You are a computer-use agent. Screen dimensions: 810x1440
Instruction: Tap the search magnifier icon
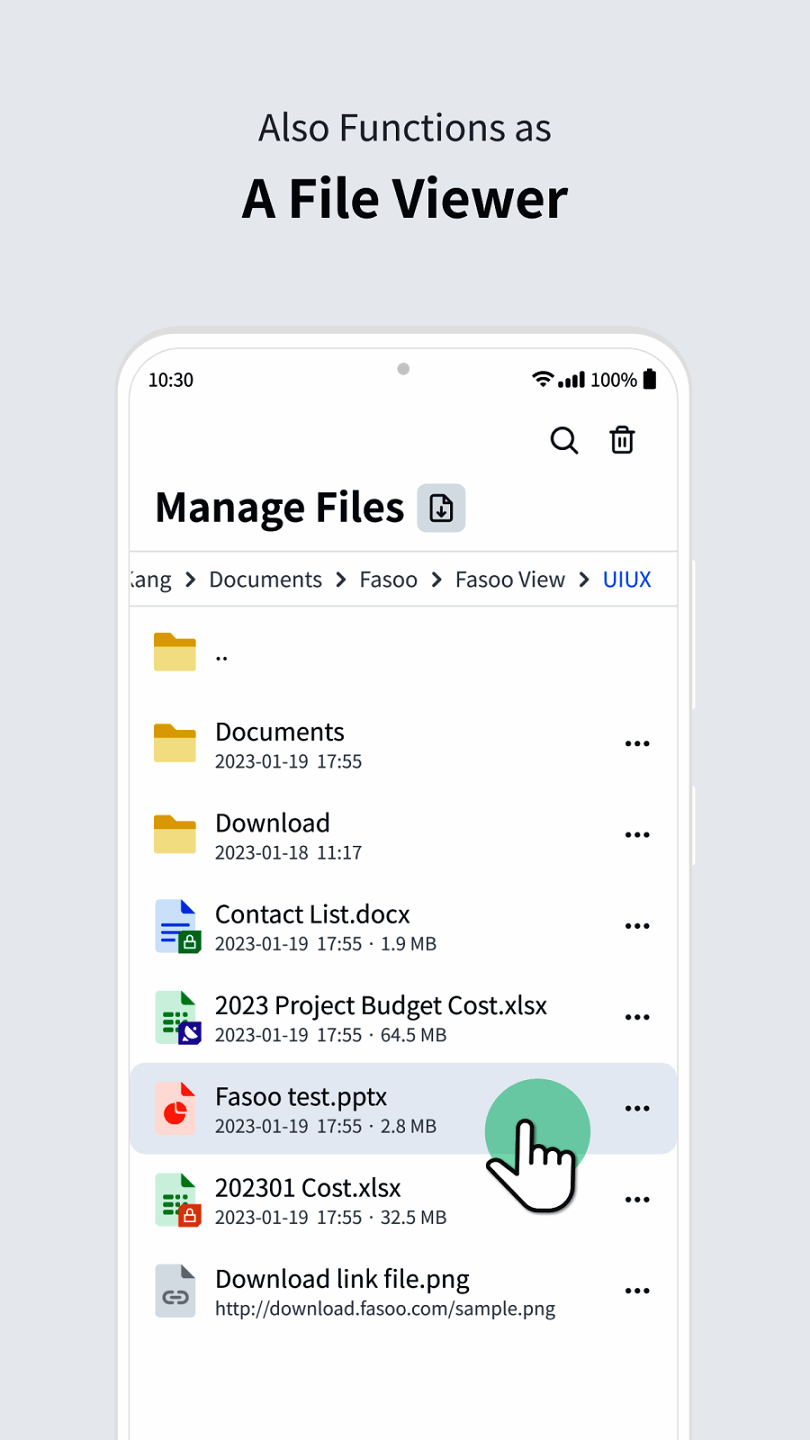(564, 440)
